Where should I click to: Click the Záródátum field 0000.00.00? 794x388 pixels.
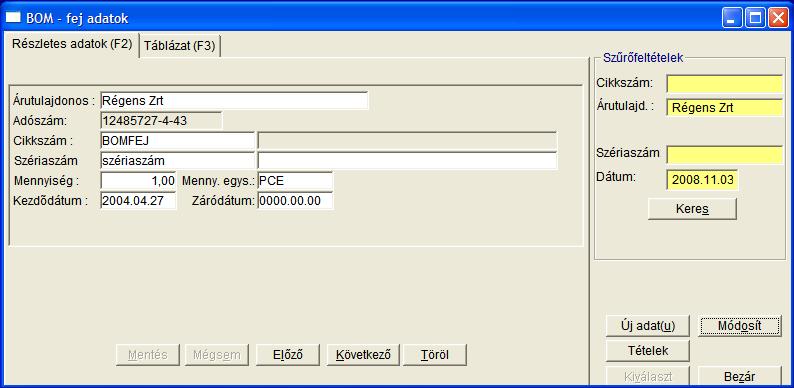295,200
